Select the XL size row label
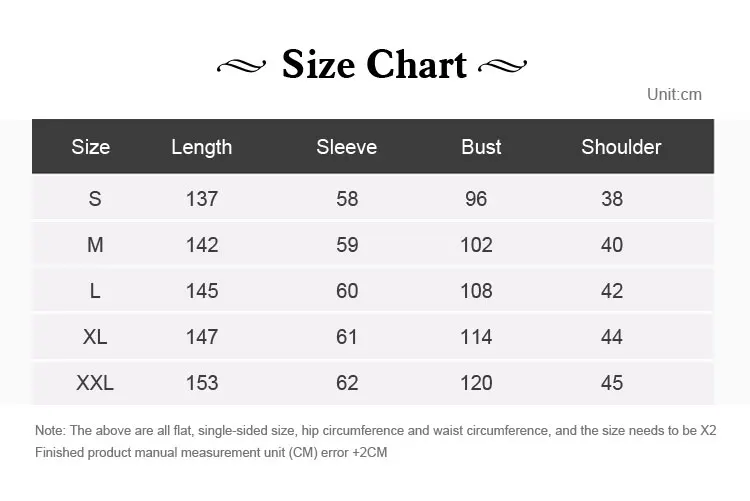The width and height of the screenshot is (750, 501). (95, 337)
